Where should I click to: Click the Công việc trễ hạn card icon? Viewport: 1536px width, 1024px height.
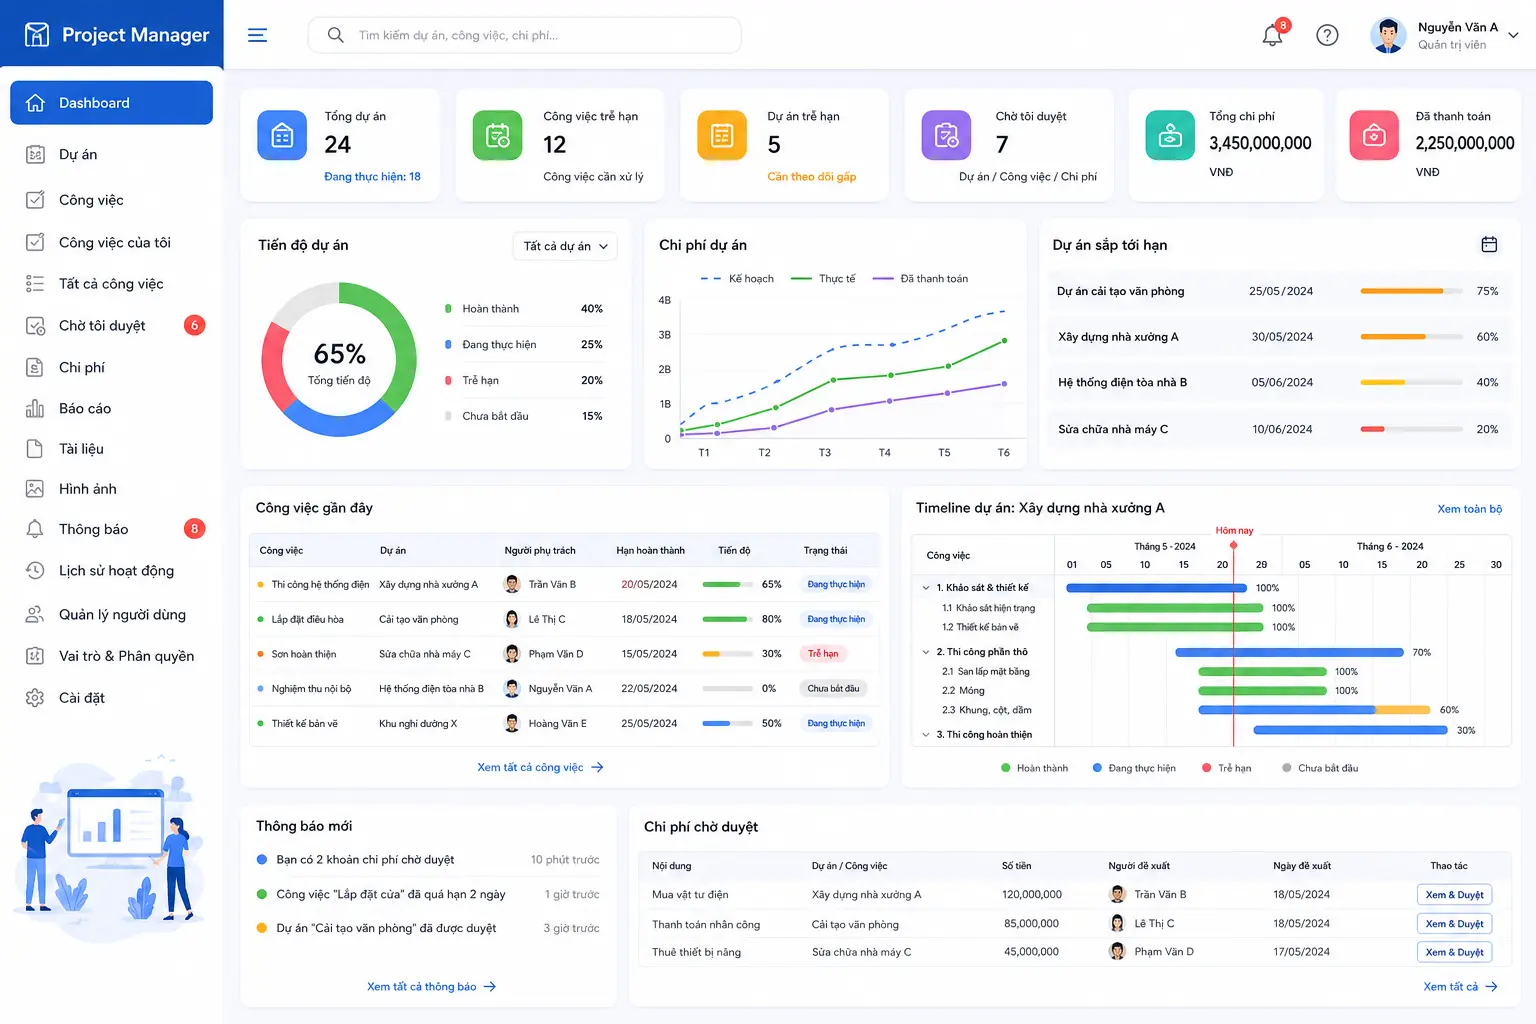497,135
